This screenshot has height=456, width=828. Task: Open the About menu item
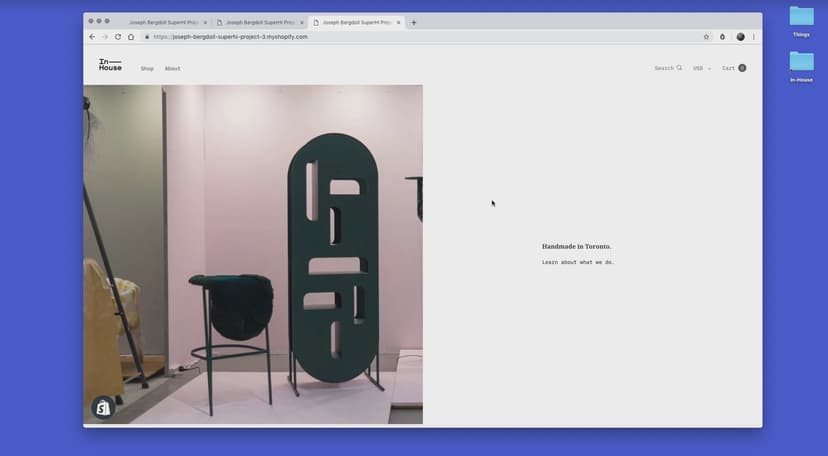[x=172, y=69]
